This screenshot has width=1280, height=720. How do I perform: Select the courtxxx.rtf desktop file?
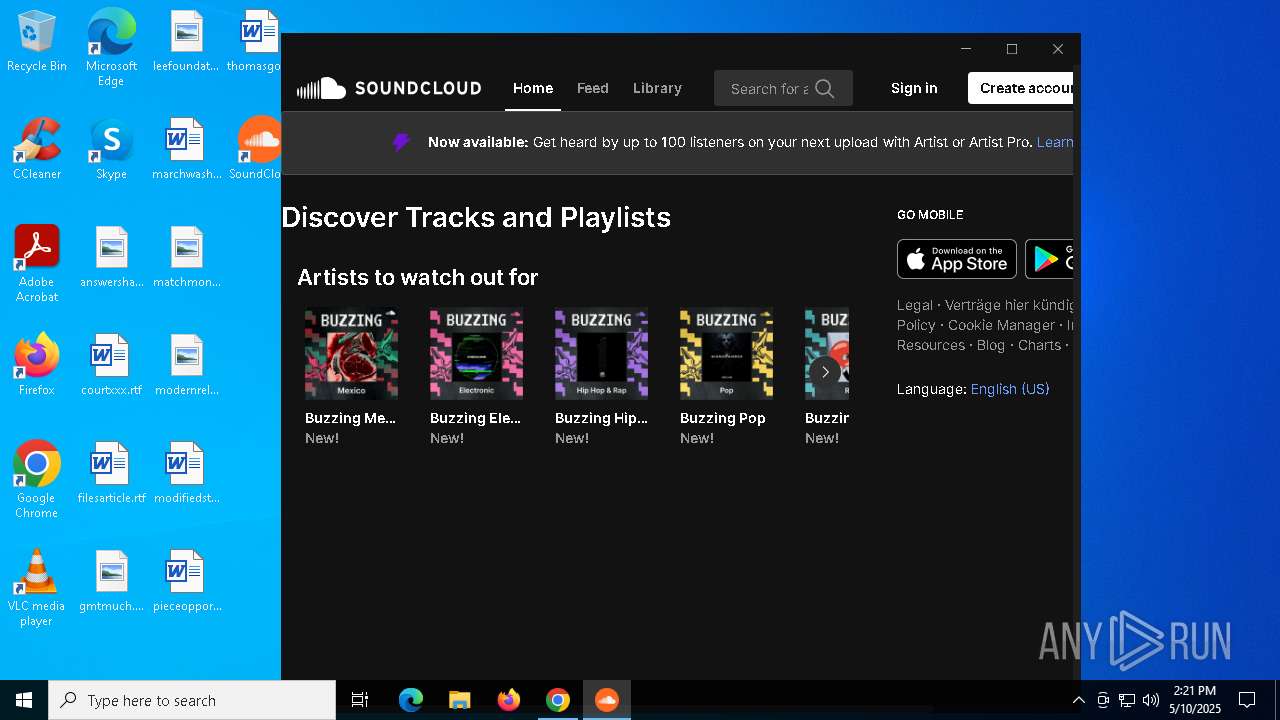[x=111, y=365]
